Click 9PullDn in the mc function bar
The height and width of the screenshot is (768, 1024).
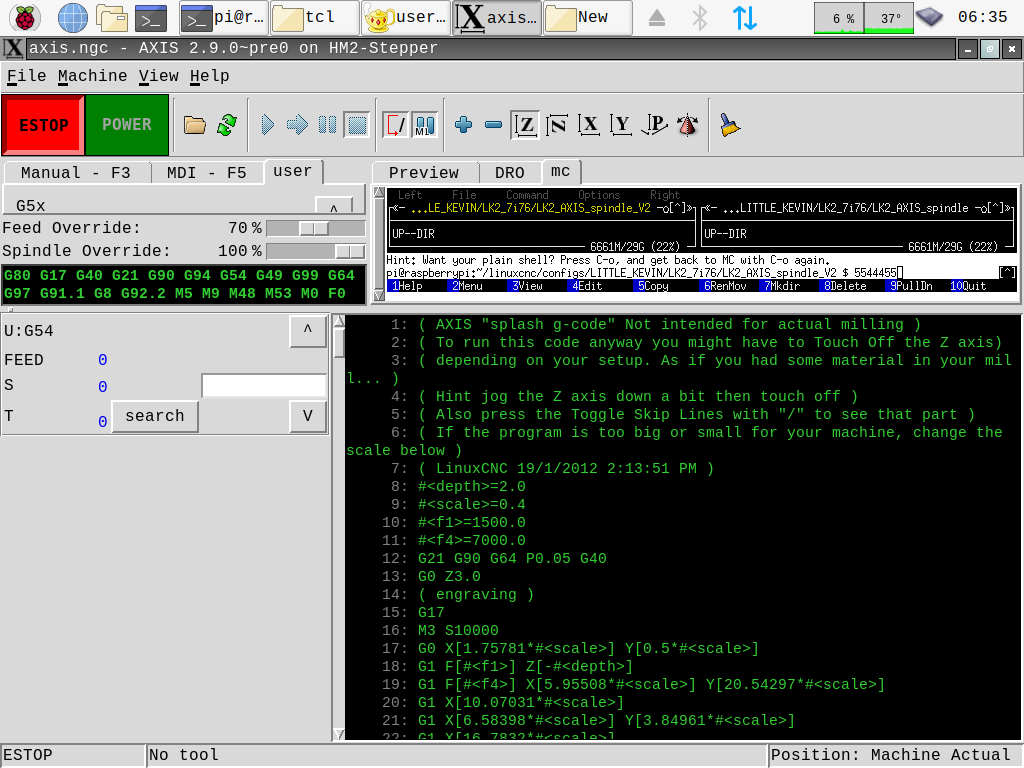pos(910,286)
